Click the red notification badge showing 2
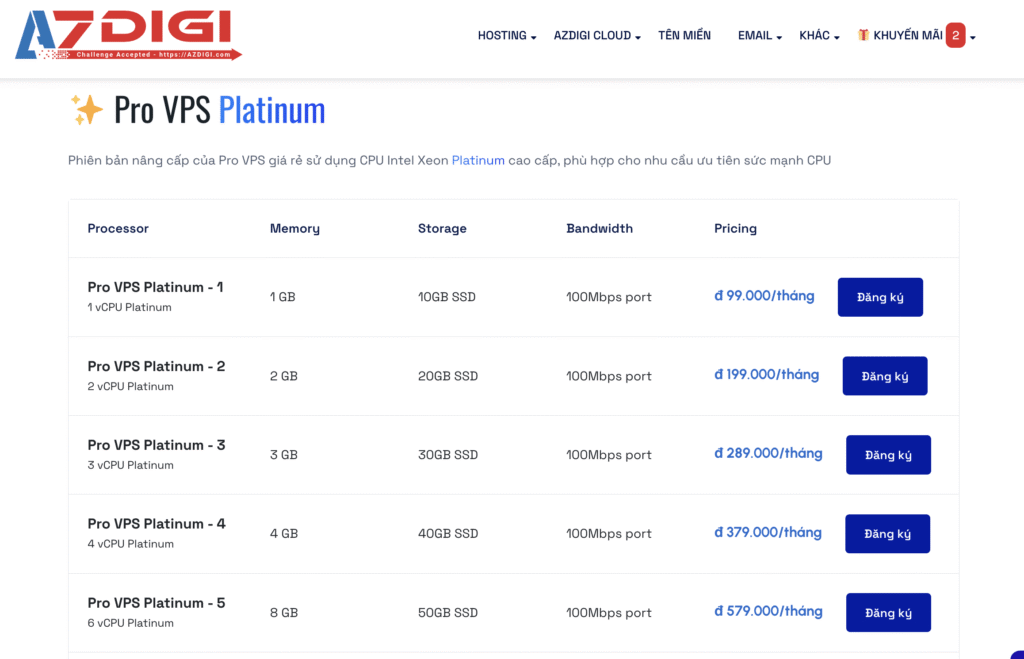The image size is (1024, 659). pyautogui.click(x=955, y=35)
